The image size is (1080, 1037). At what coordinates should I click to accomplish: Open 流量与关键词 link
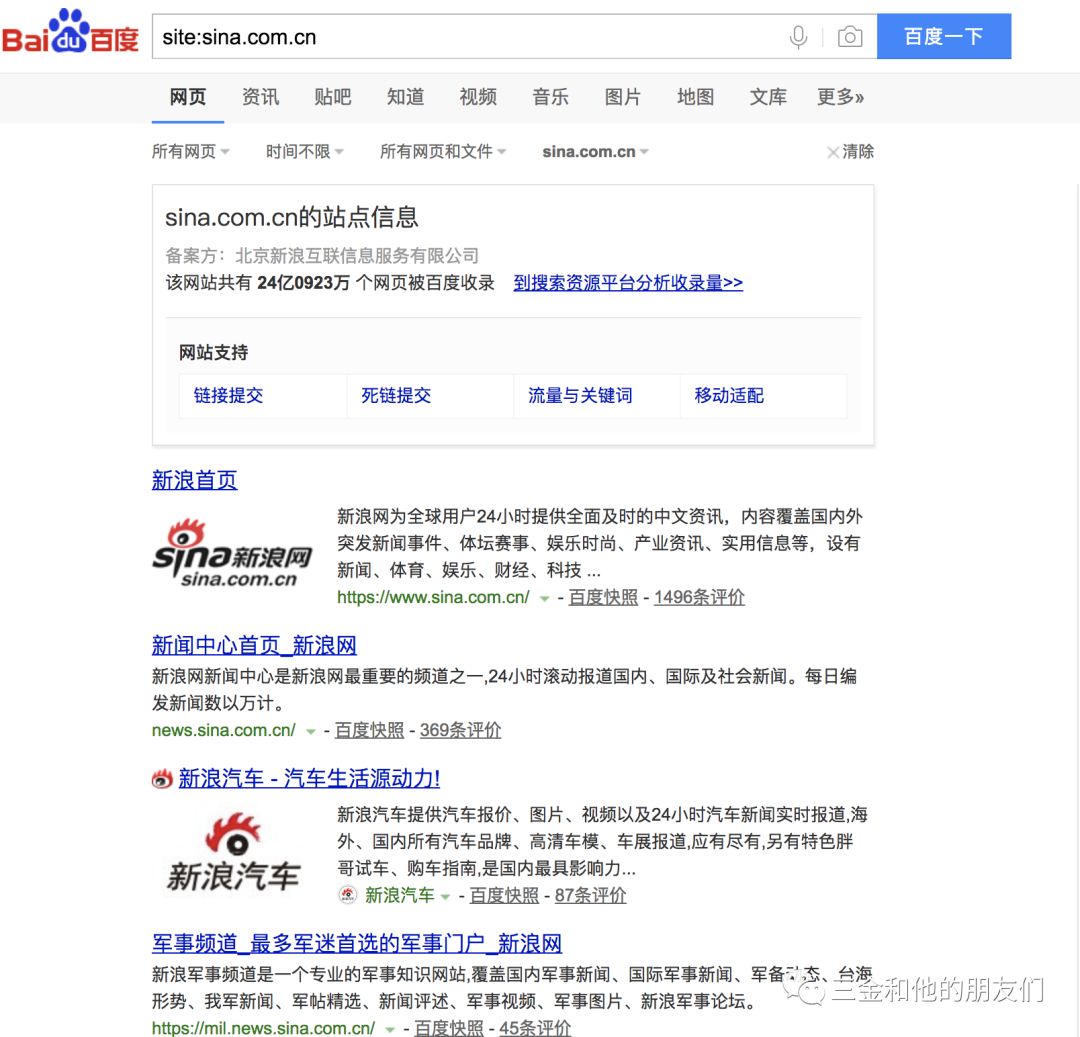tap(580, 395)
